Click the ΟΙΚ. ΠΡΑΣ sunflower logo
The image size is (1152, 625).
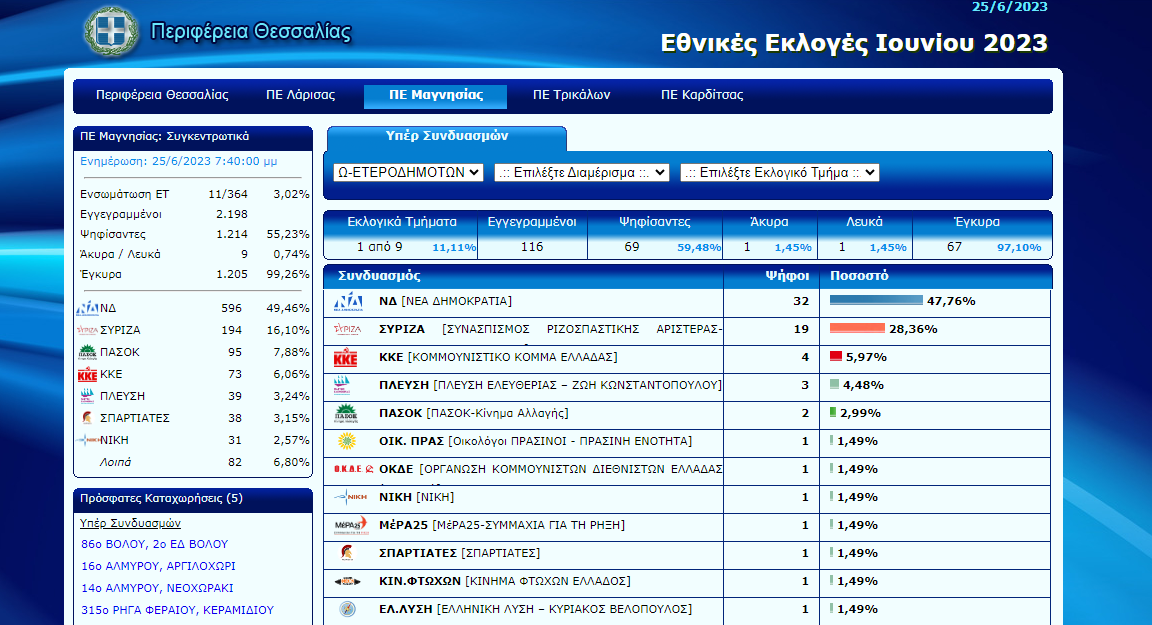click(347, 441)
